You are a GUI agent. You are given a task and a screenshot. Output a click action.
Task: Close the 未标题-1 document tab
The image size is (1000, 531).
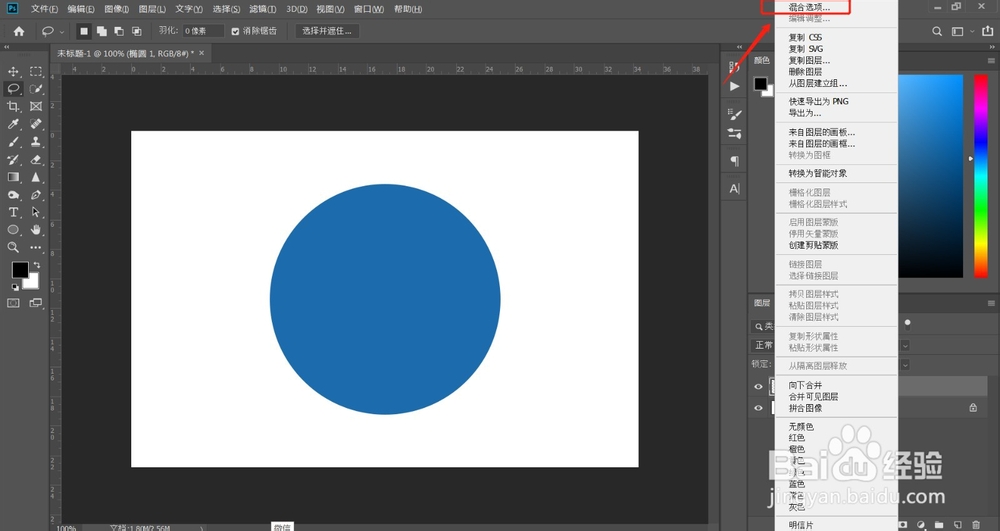[x=202, y=53]
